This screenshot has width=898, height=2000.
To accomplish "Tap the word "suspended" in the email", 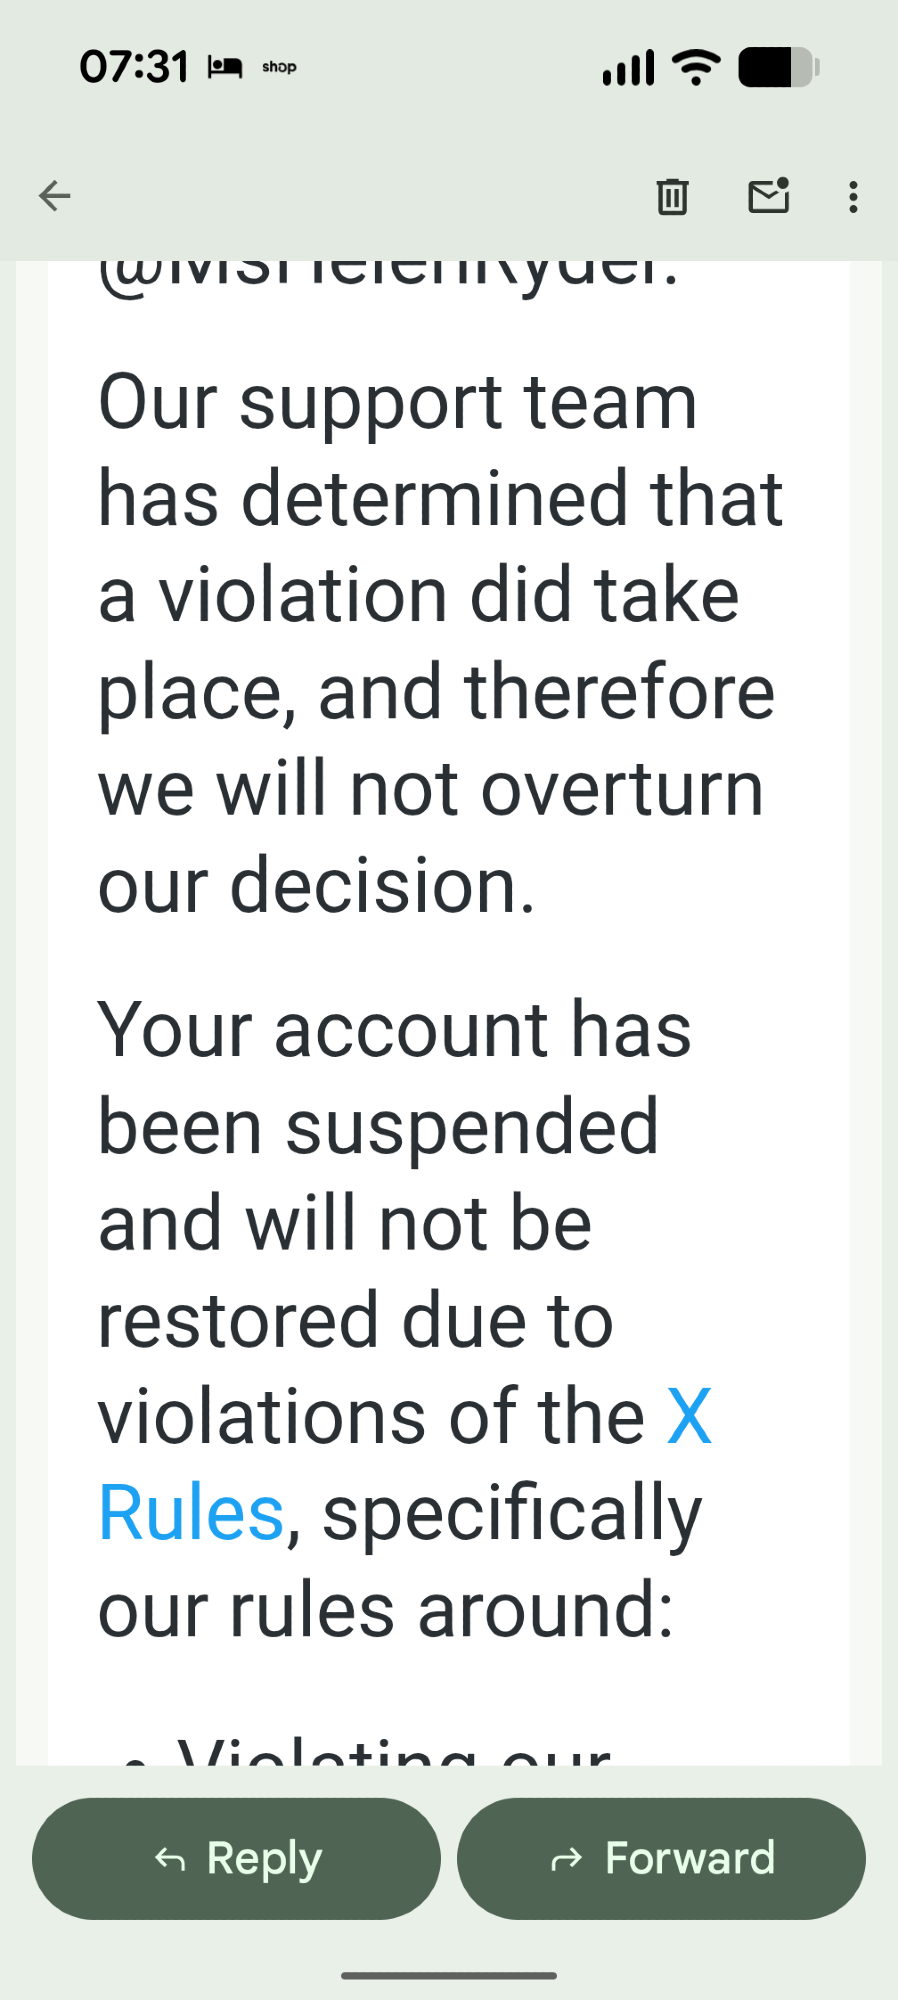I will [x=472, y=1127].
